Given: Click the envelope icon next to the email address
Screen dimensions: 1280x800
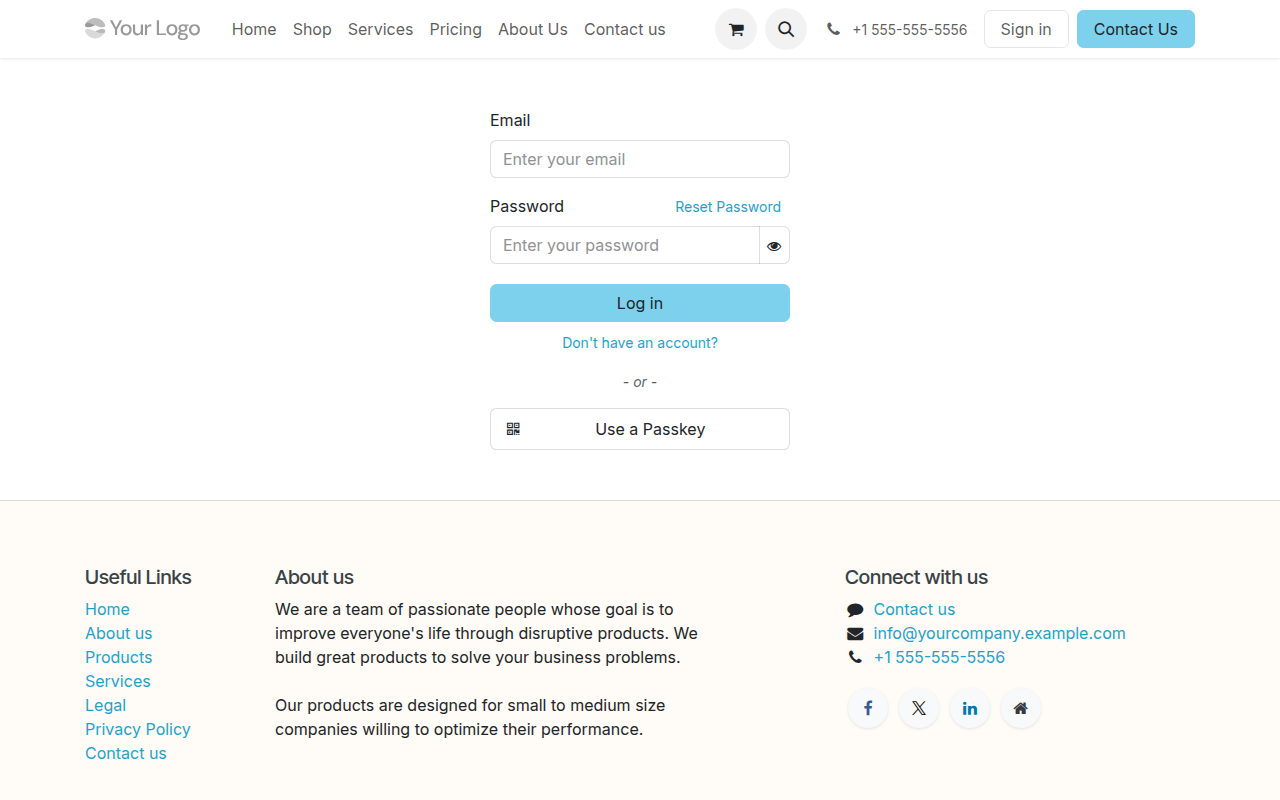Looking at the screenshot, I should coord(855,633).
